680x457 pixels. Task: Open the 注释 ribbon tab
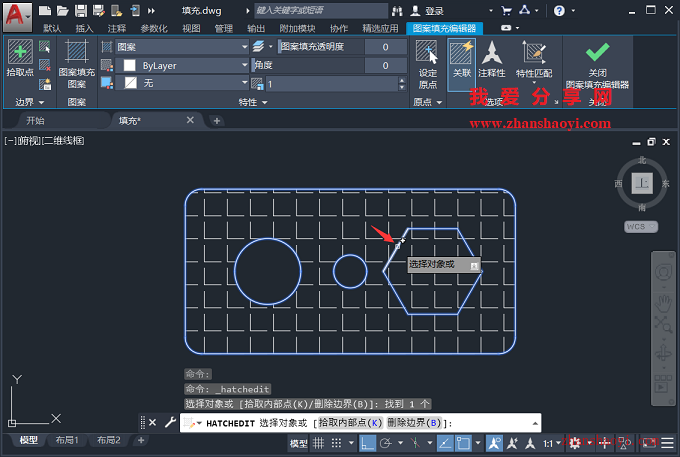point(117,29)
